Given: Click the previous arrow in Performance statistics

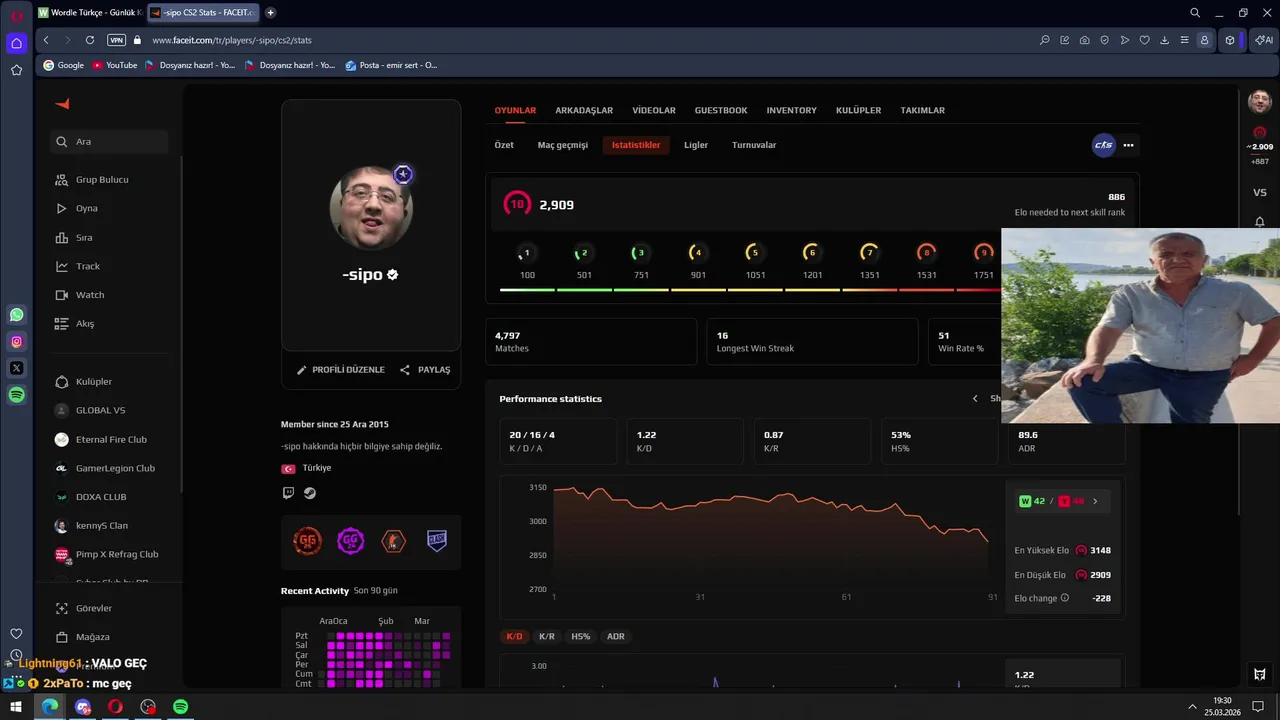Looking at the screenshot, I should [975, 398].
